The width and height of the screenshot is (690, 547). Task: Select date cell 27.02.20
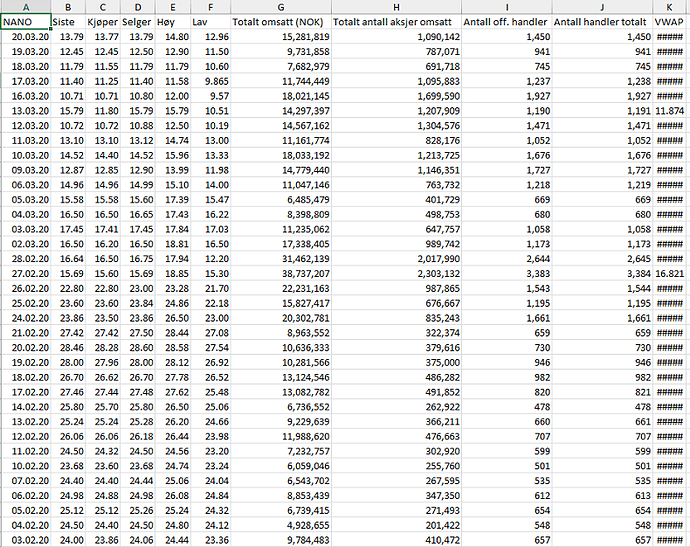26,274
